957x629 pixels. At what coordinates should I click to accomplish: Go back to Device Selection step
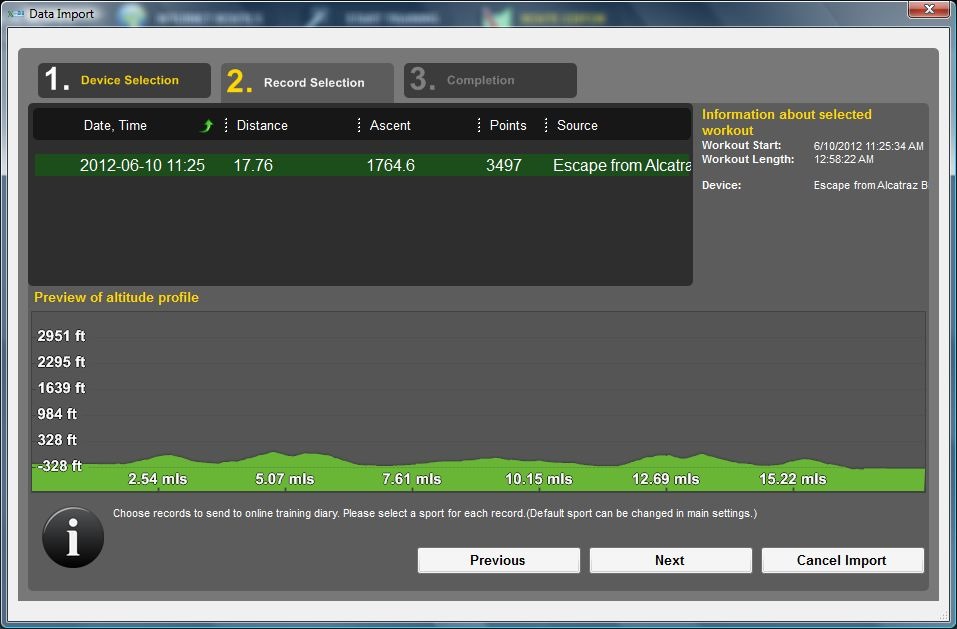point(124,80)
